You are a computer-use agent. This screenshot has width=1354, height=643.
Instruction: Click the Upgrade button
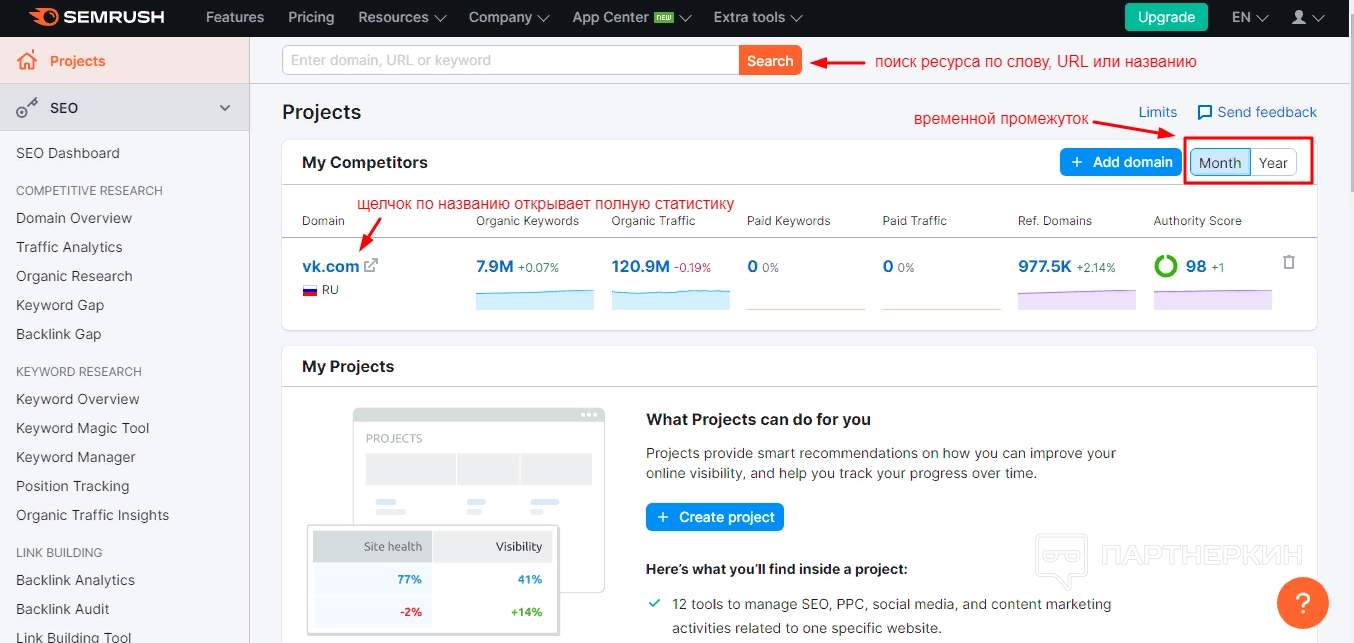1166,17
